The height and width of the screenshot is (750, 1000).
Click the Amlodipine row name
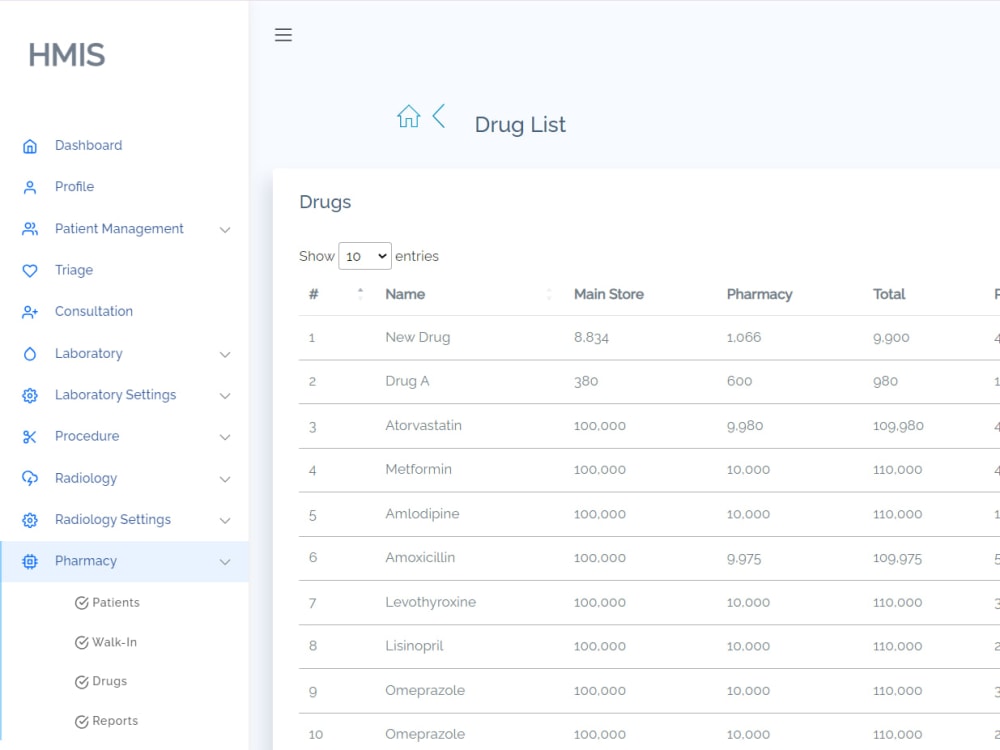(x=422, y=514)
